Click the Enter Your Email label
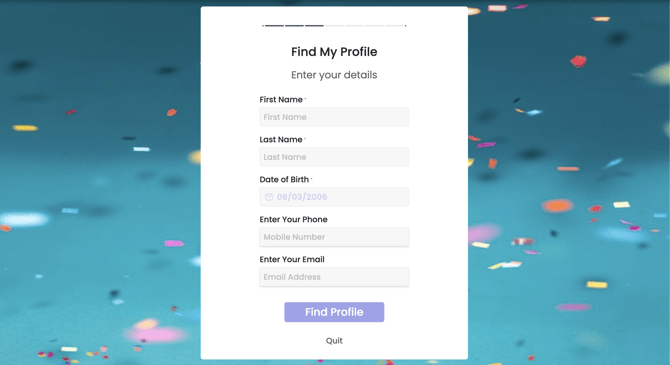670x365 pixels. (x=292, y=259)
